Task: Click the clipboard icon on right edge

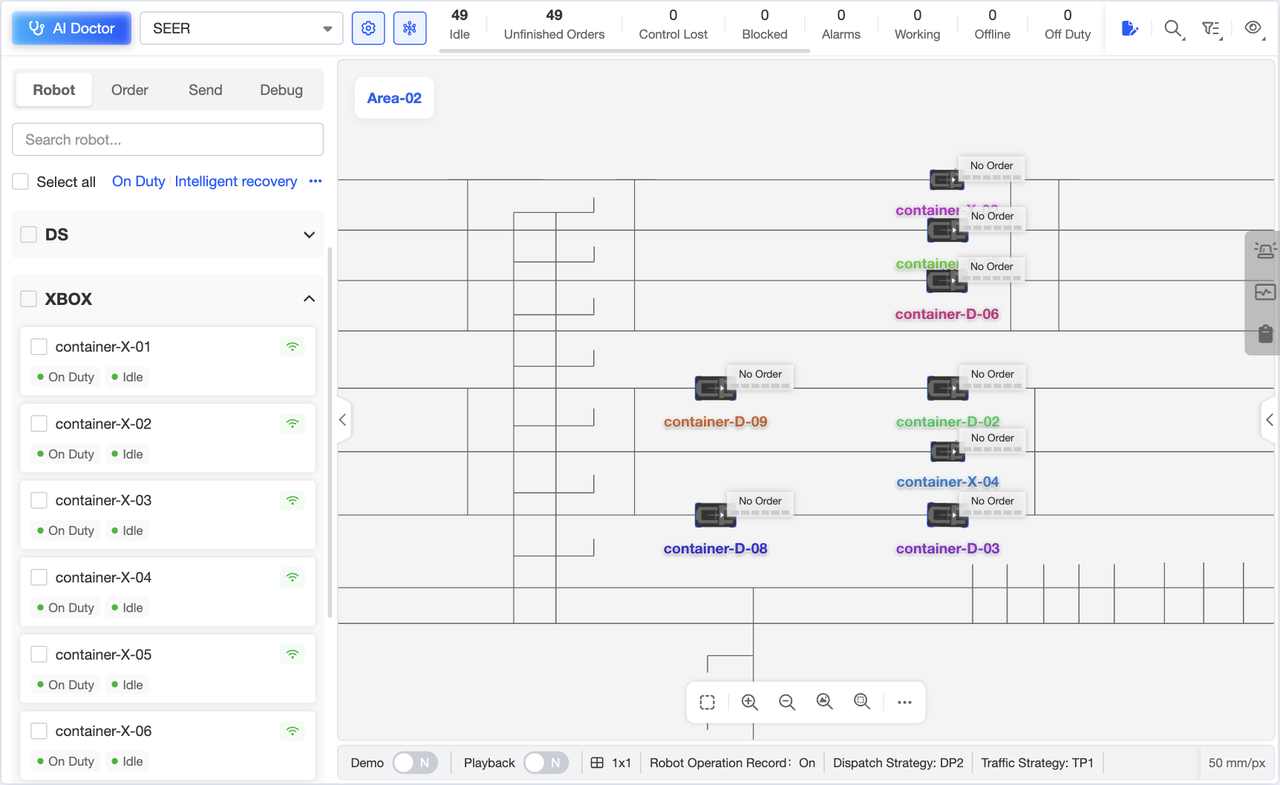Action: pyautogui.click(x=1265, y=334)
